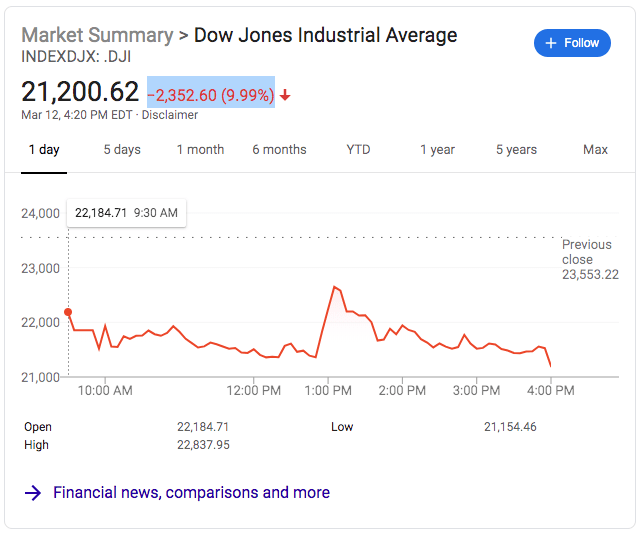
Task: Click the chart peak near 1:00 PM
Action: tap(334, 287)
